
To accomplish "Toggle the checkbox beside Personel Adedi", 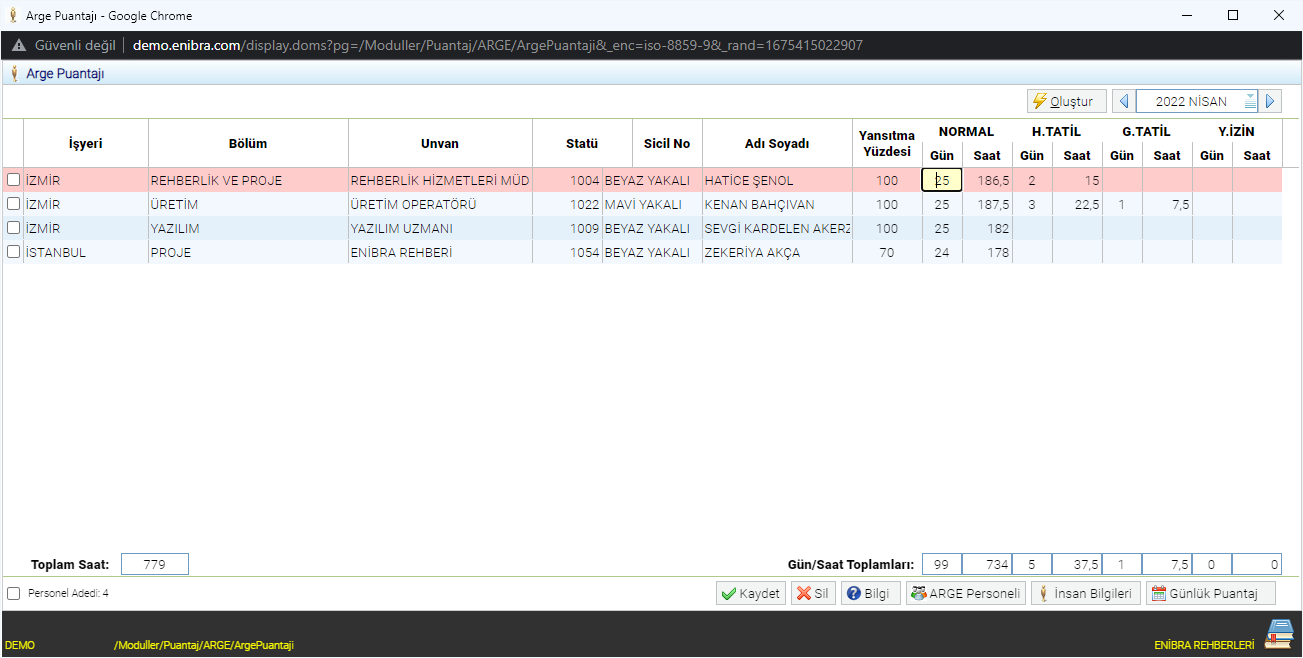I will pyautogui.click(x=13, y=593).
